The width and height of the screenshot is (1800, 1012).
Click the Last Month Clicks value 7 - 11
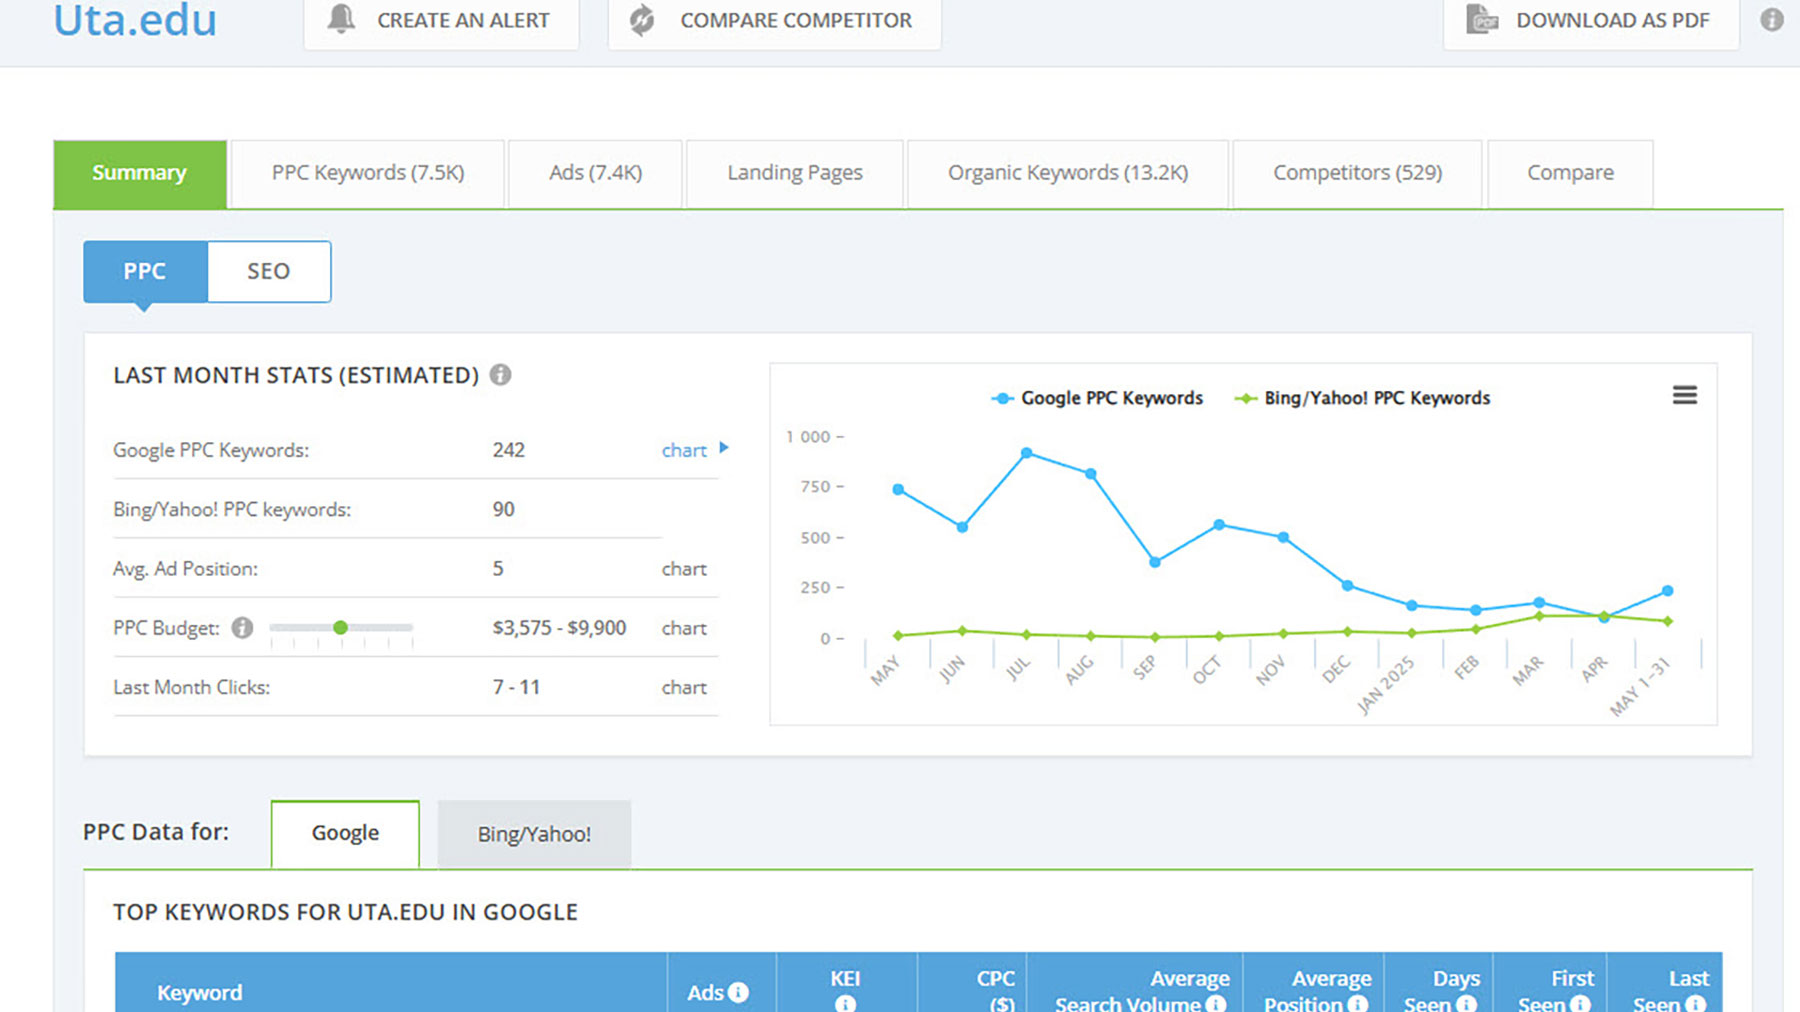[516, 687]
